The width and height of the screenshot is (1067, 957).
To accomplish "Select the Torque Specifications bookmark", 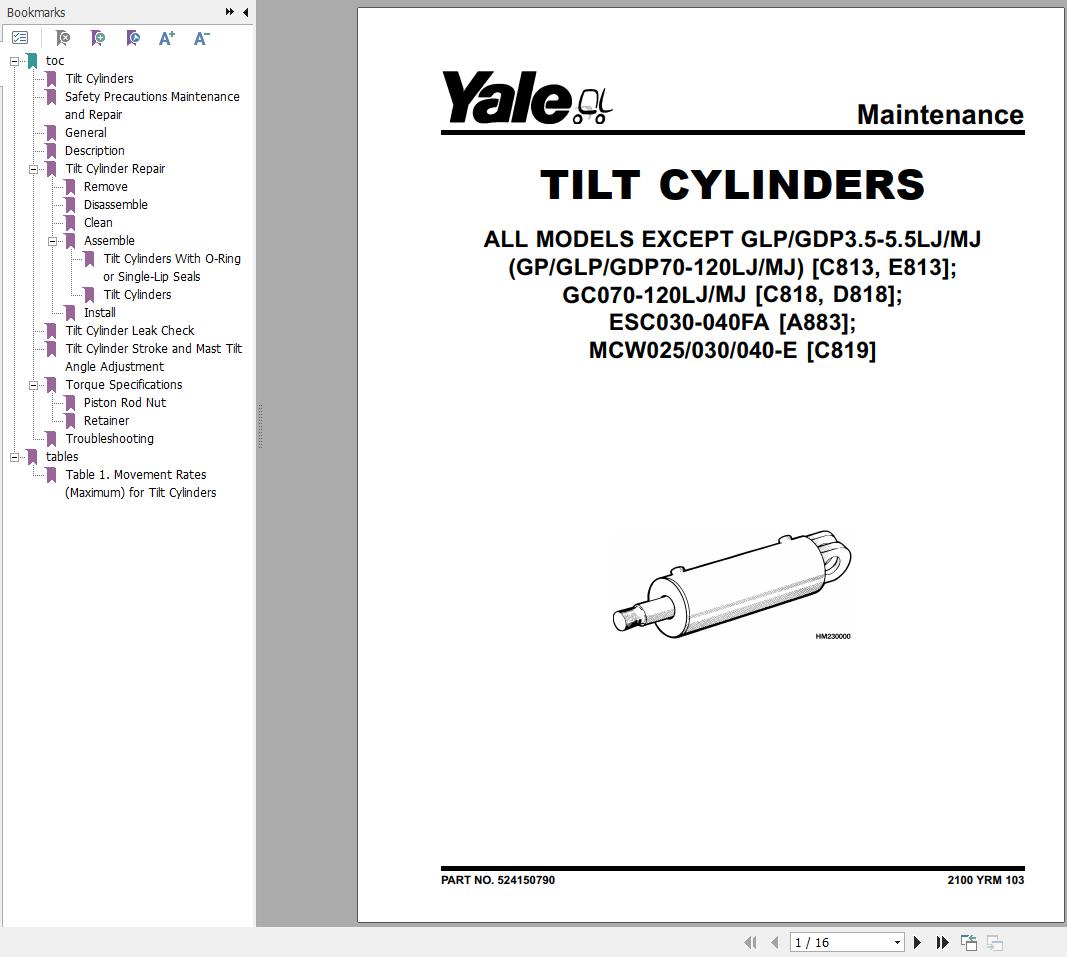I will coord(124,385).
